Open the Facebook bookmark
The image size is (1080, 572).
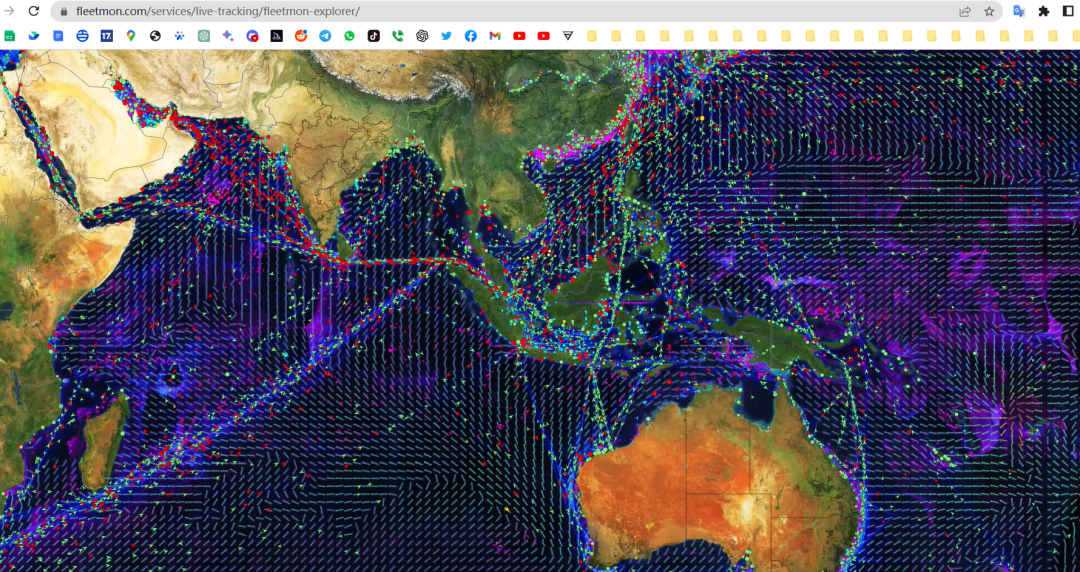(470, 36)
